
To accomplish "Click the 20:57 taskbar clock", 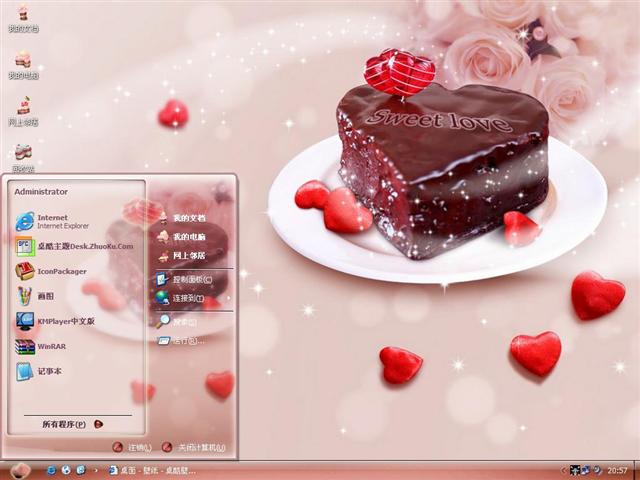I will pyautogui.click(x=617, y=471).
